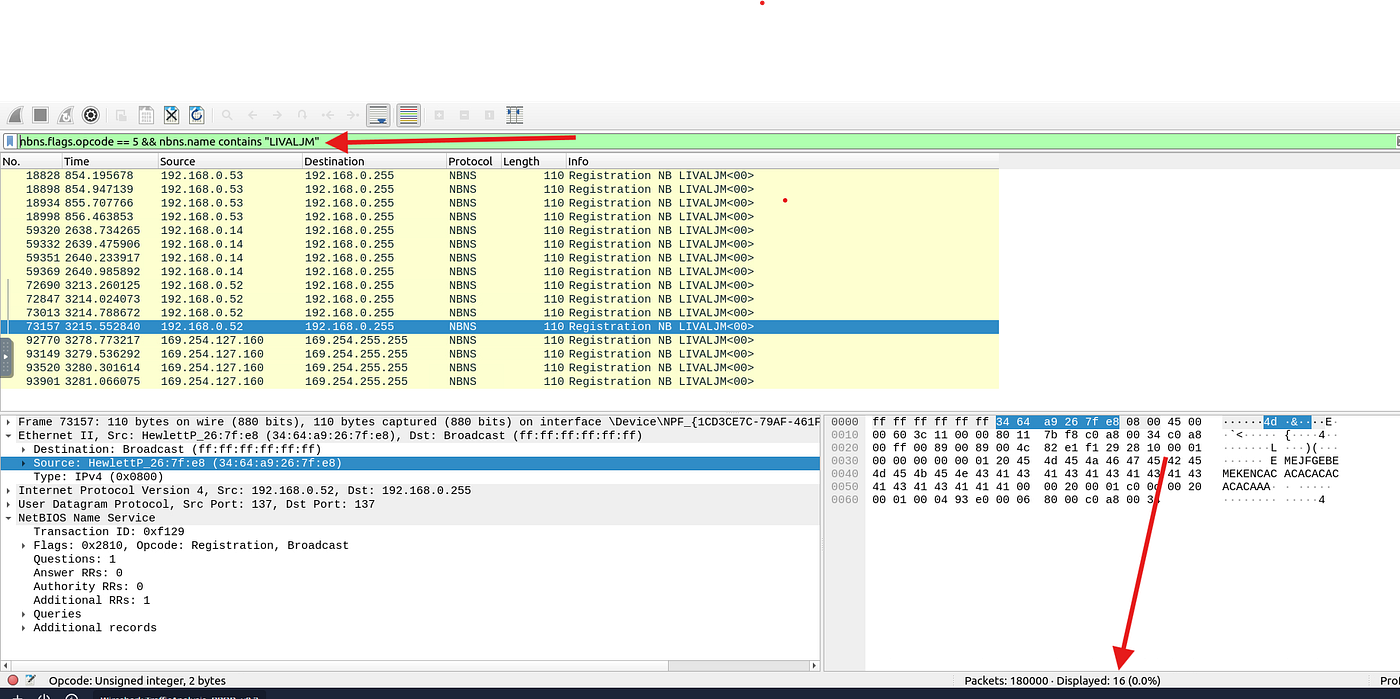Jump to the first packet icon
This screenshot has width=1400, height=699.
(327, 115)
